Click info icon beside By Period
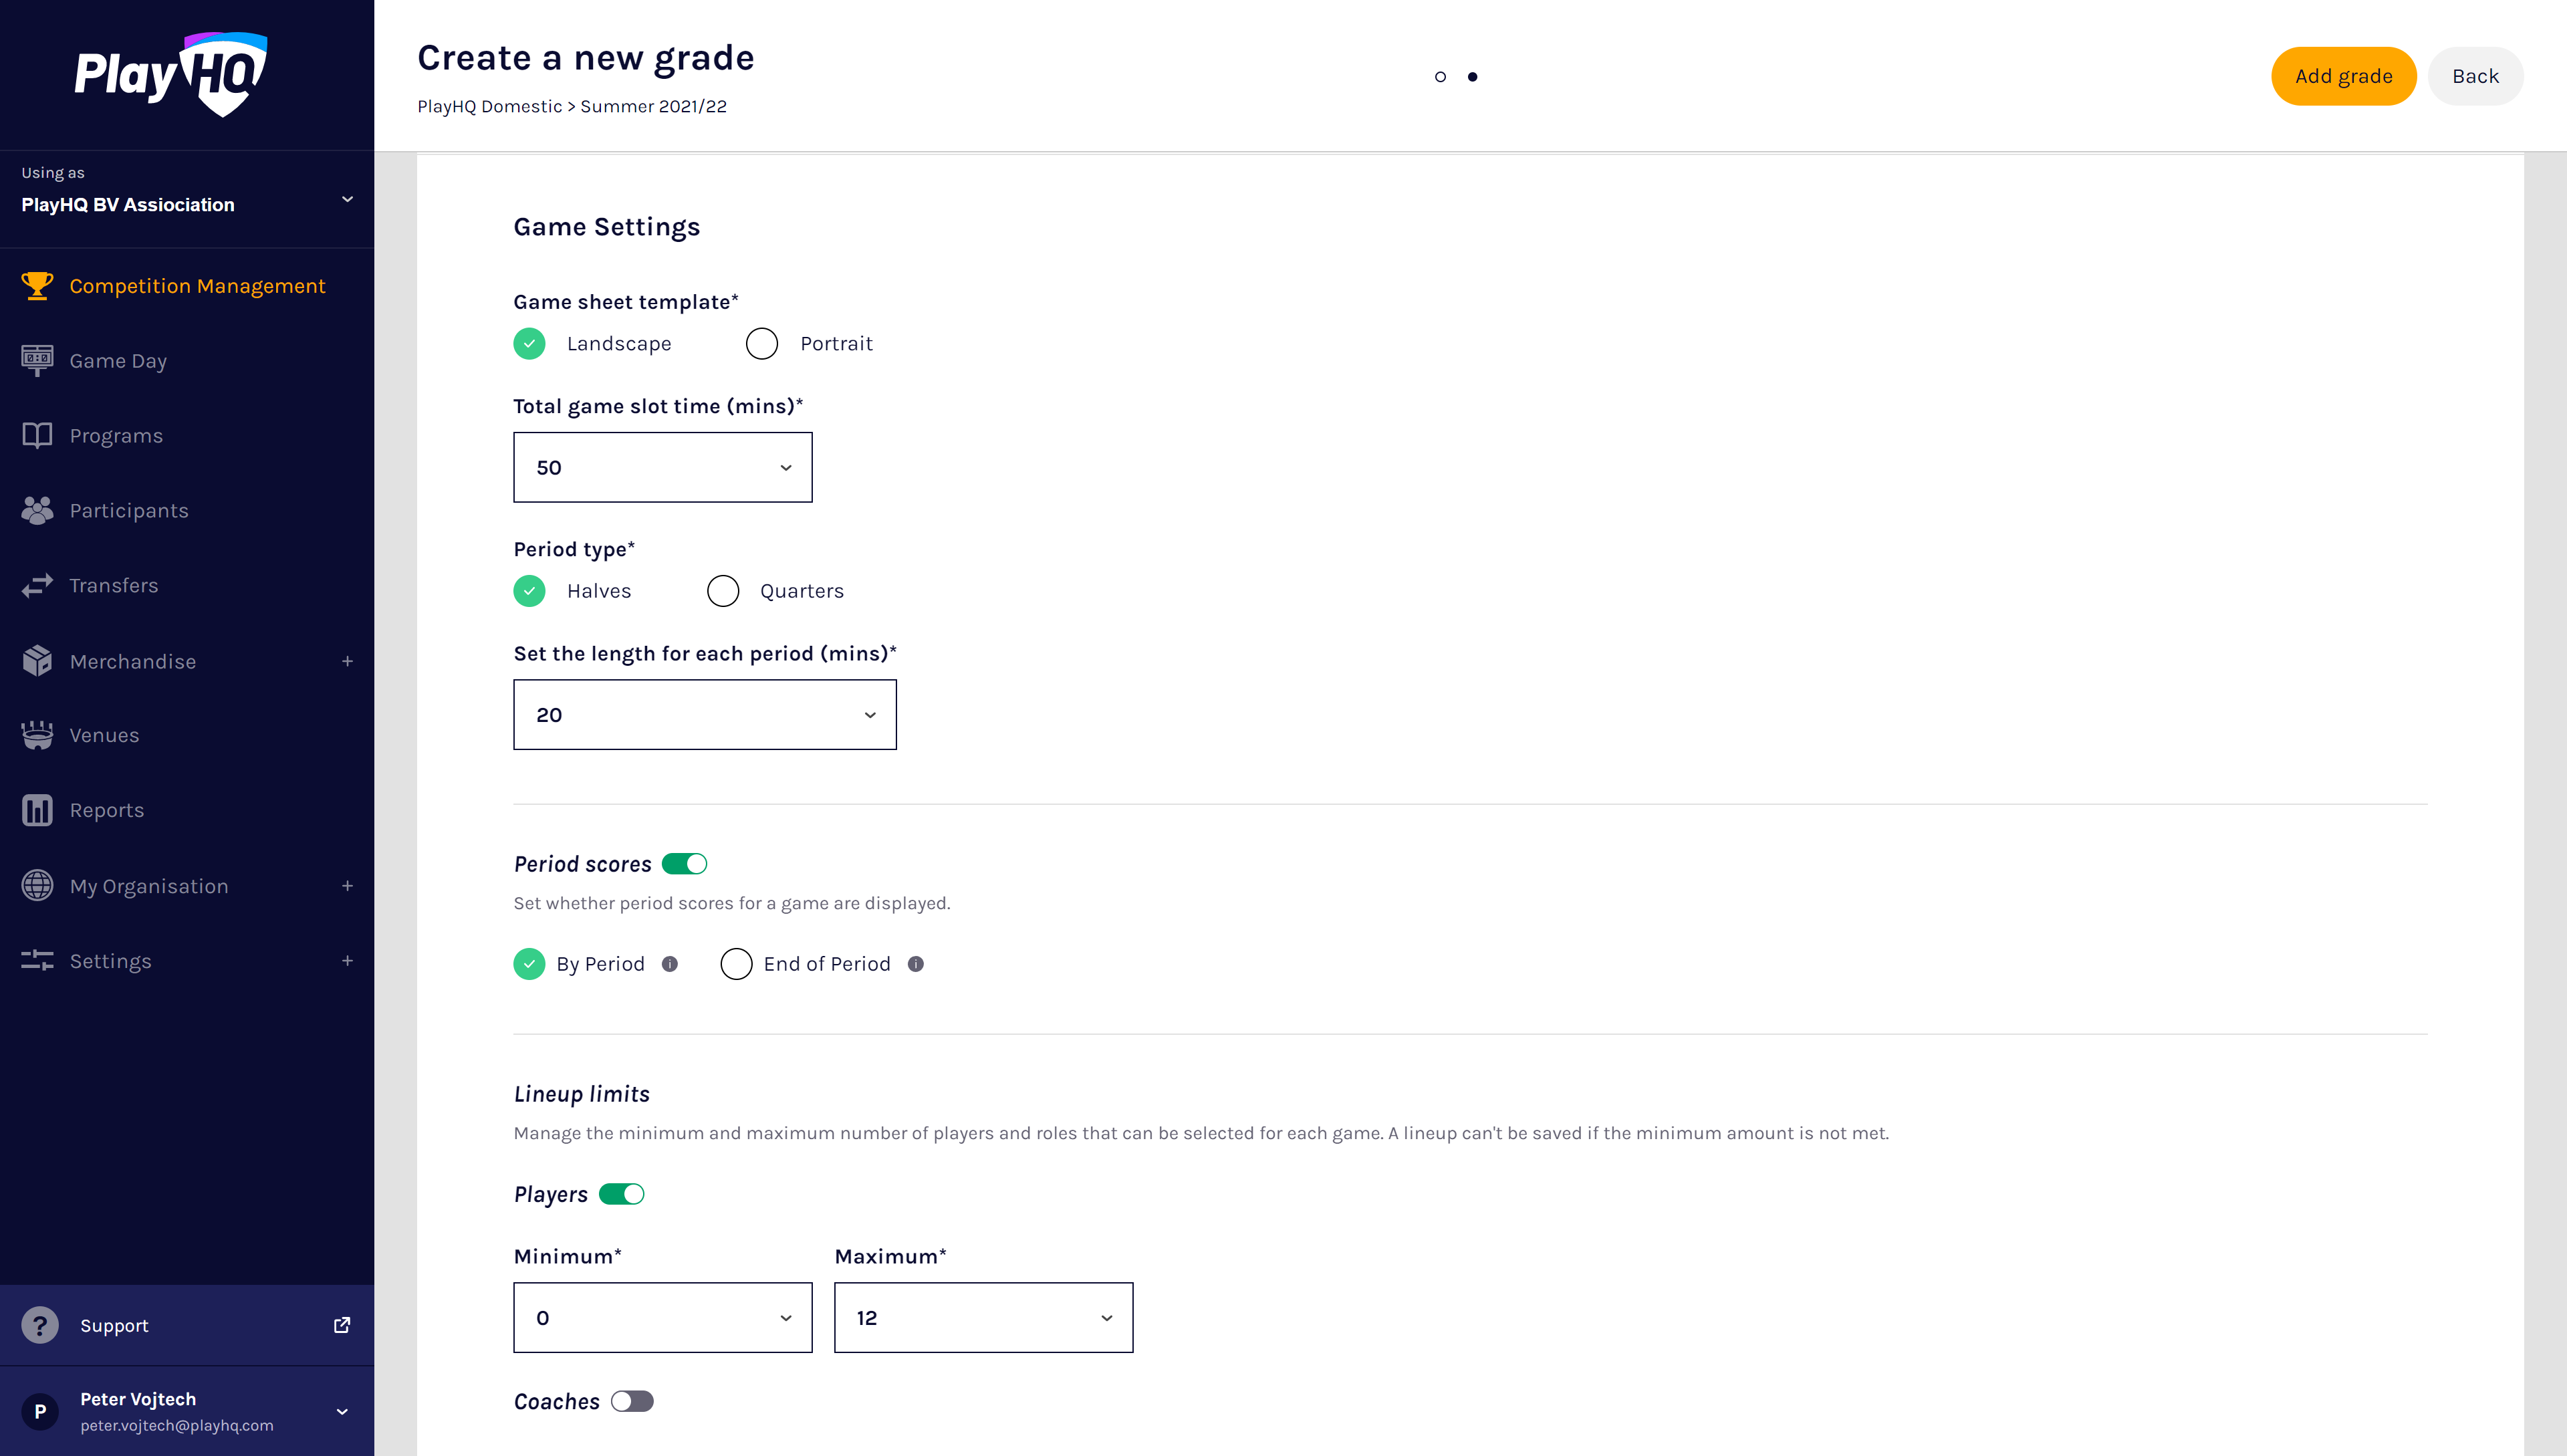This screenshot has height=1456, width=2567. tap(670, 964)
